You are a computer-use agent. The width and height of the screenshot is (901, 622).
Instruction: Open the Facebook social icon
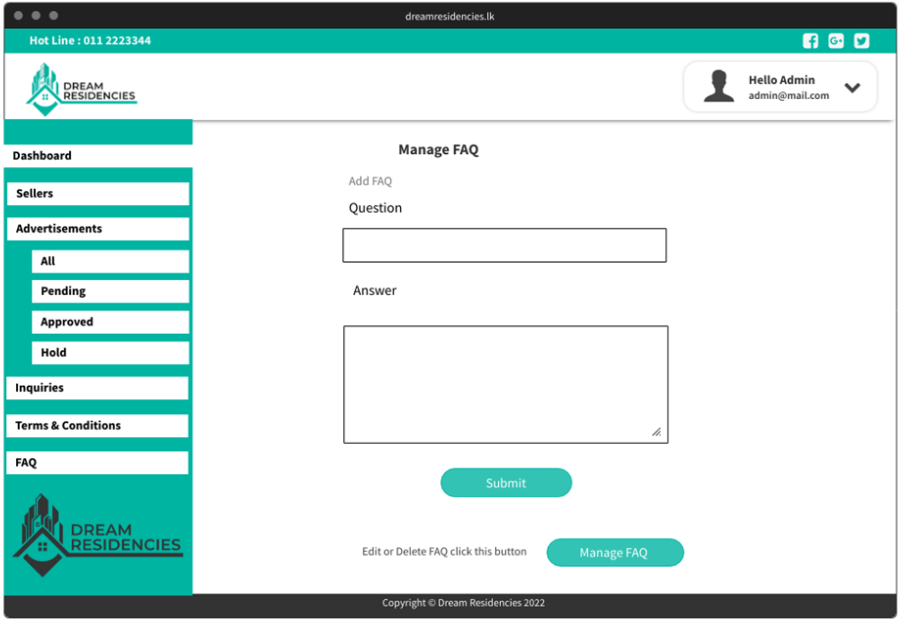coord(810,41)
